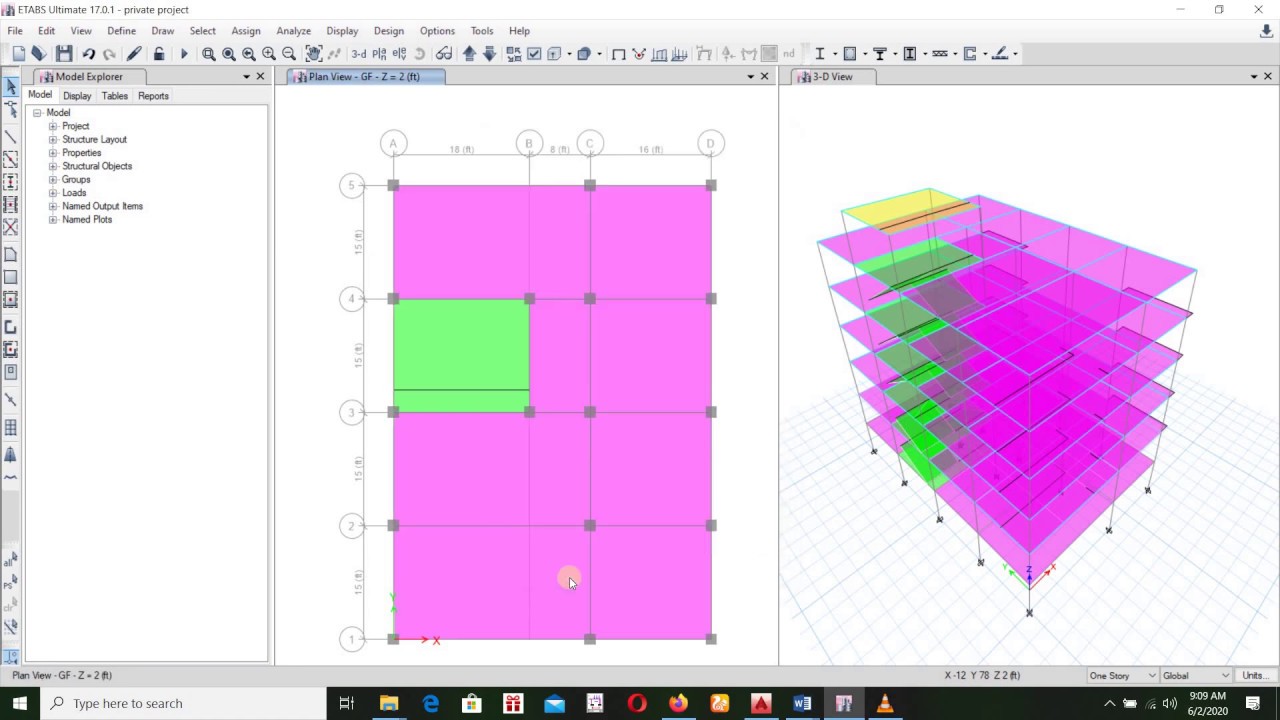Select the Plan View - GF tab
Image resolution: width=1280 pixels, height=720 pixels.
[364, 77]
